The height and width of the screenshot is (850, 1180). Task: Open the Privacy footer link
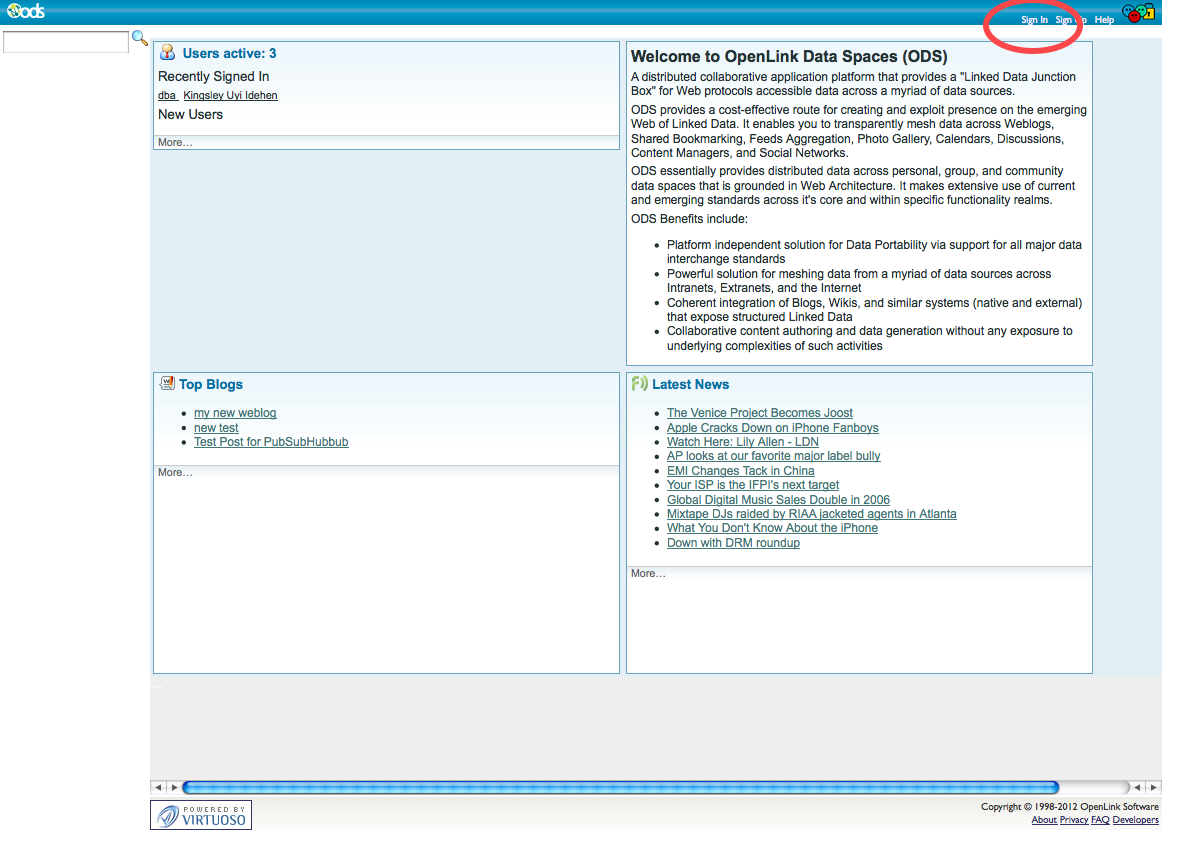tap(1073, 820)
